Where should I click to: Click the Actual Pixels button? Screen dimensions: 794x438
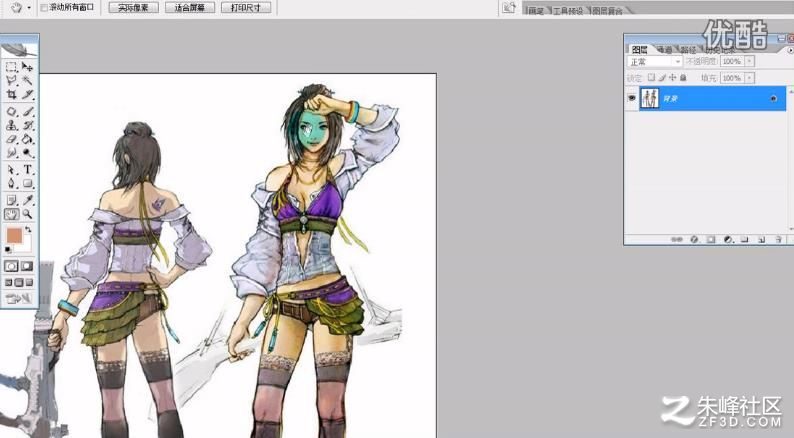tap(133, 8)
